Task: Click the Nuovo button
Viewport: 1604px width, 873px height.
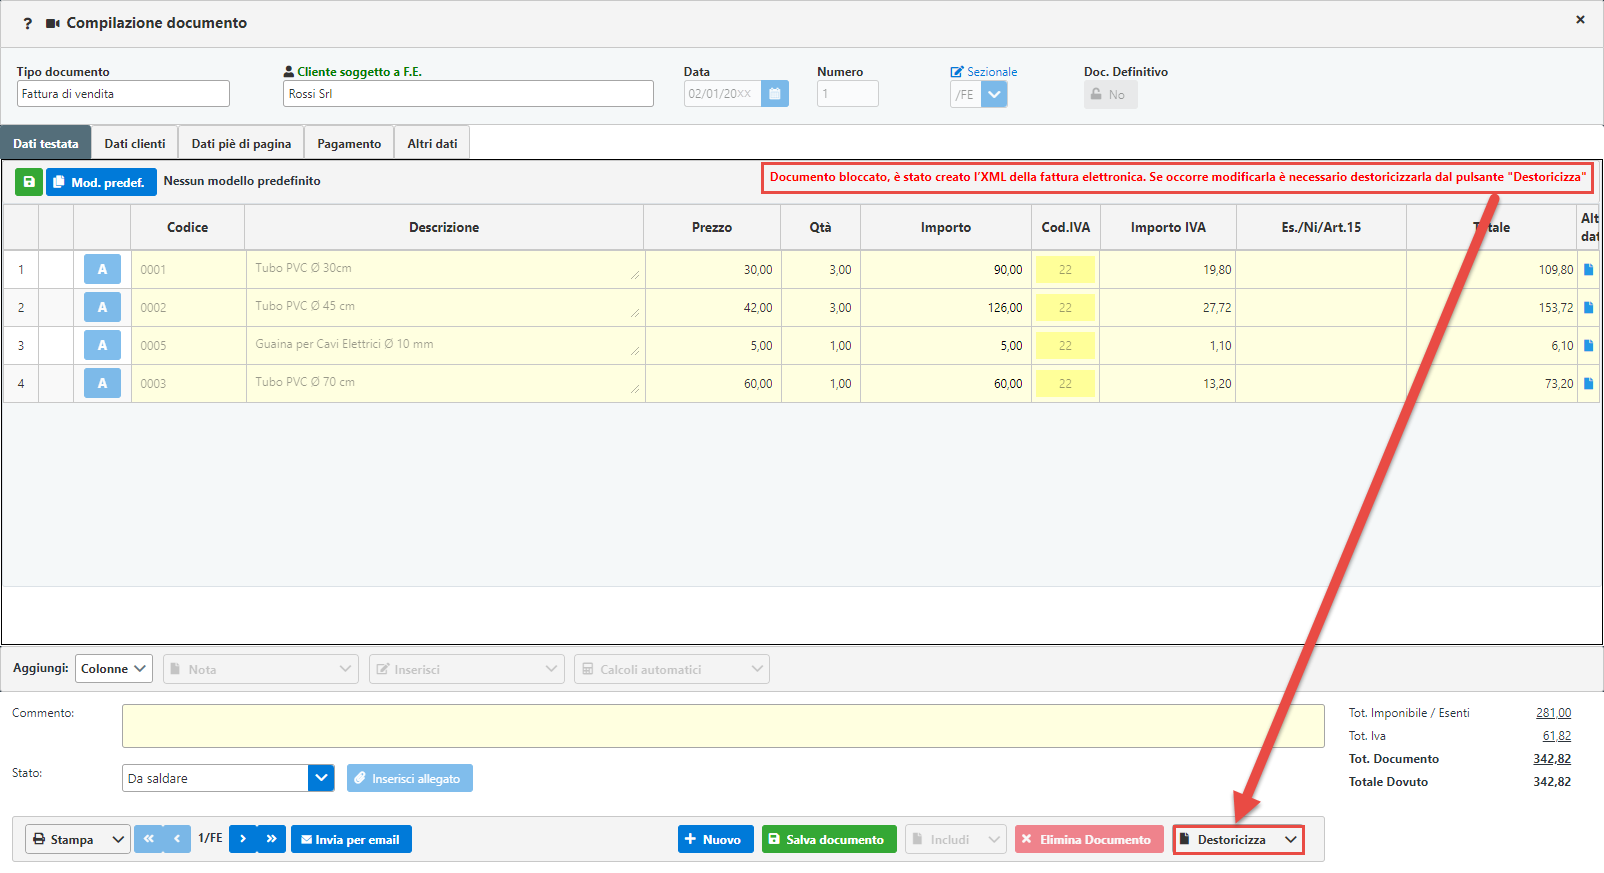Action: coord(716,839)
